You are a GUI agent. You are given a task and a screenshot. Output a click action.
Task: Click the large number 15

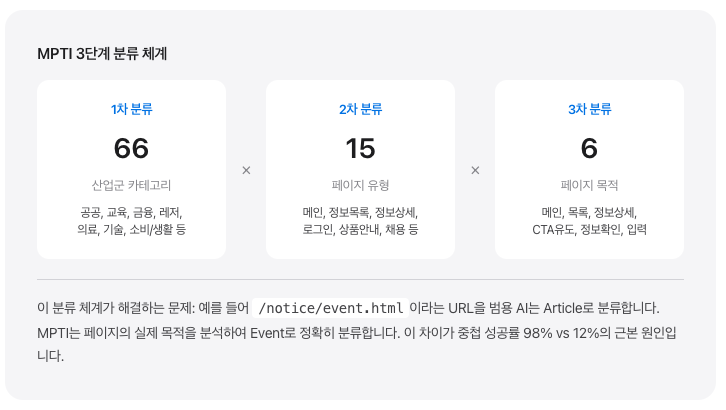pos(360,148)
